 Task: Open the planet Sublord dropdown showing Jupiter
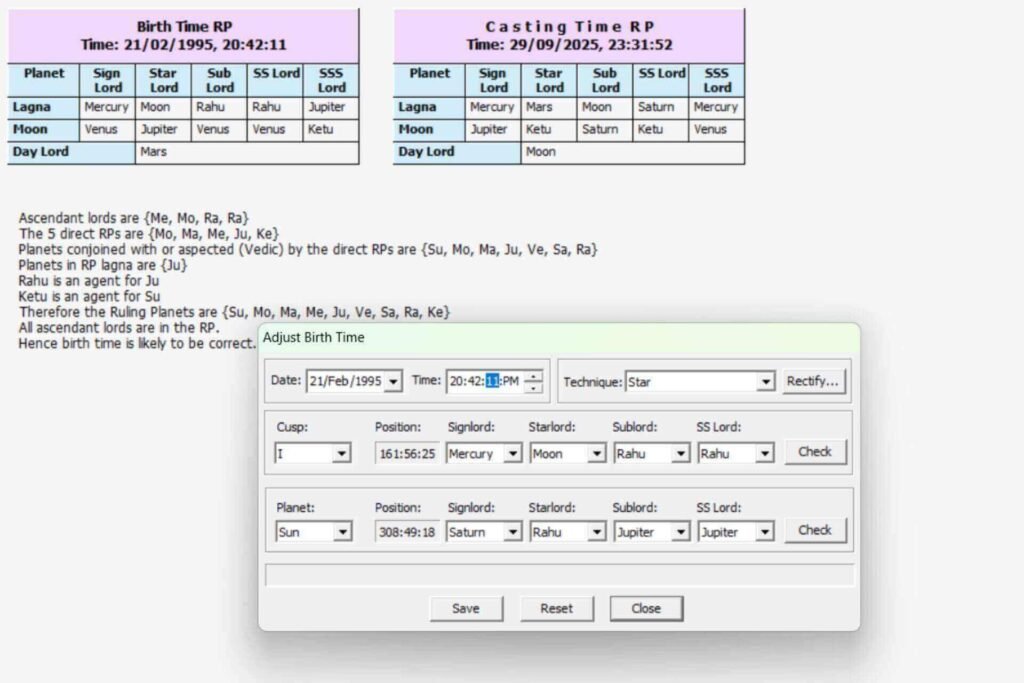click(x=679, y=531)
